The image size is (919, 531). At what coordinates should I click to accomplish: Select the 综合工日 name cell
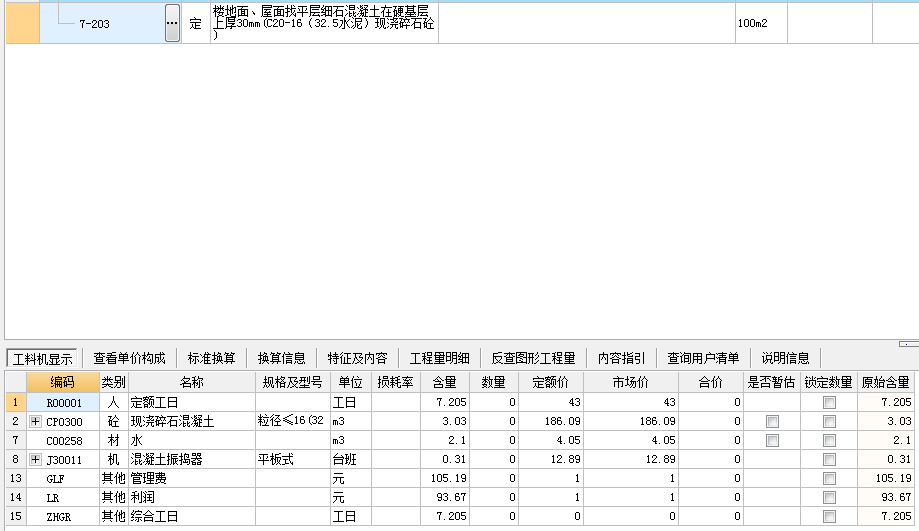(x=192, y=516)
